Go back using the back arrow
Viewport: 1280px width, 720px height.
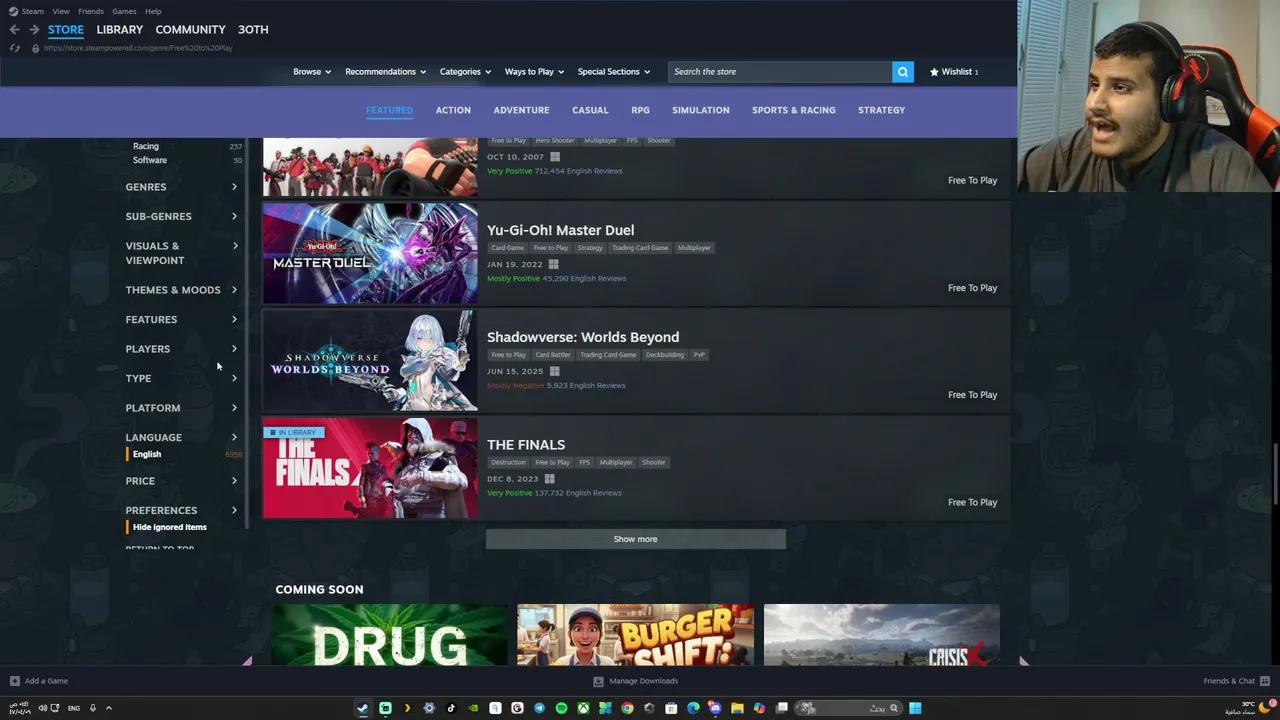click(14, 30)
